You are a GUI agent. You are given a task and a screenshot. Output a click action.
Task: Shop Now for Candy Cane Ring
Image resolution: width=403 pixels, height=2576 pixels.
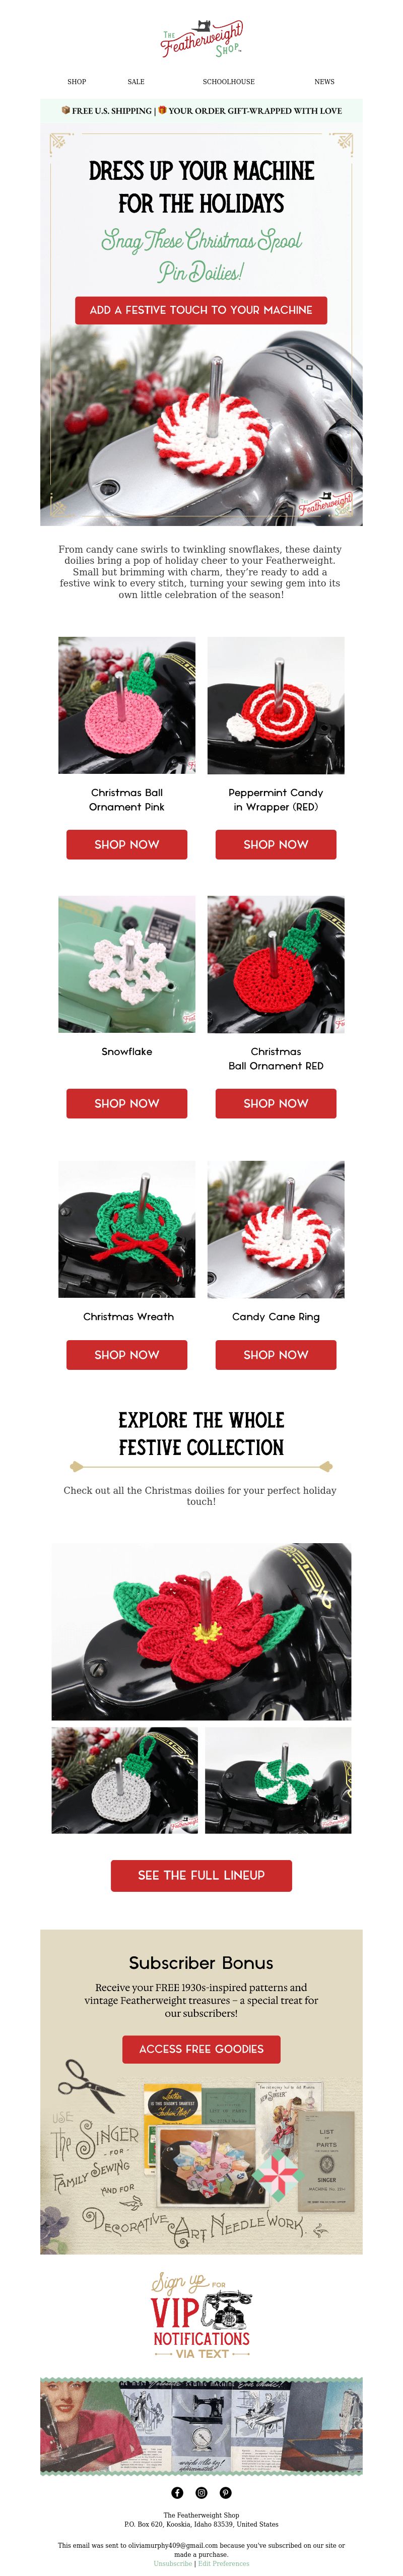[x=276, y=1354]
